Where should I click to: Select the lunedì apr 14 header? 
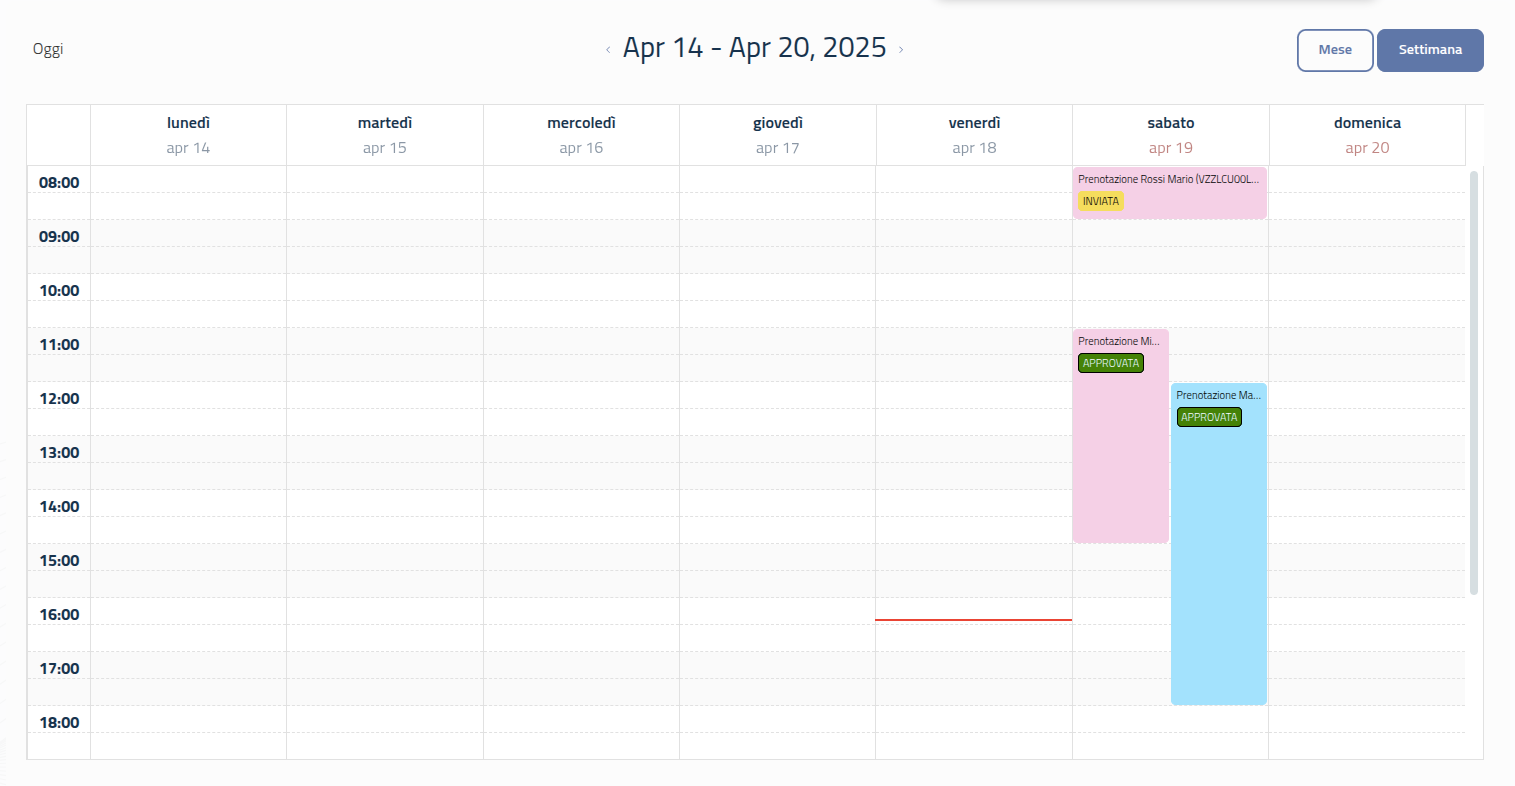coord(188,135)
